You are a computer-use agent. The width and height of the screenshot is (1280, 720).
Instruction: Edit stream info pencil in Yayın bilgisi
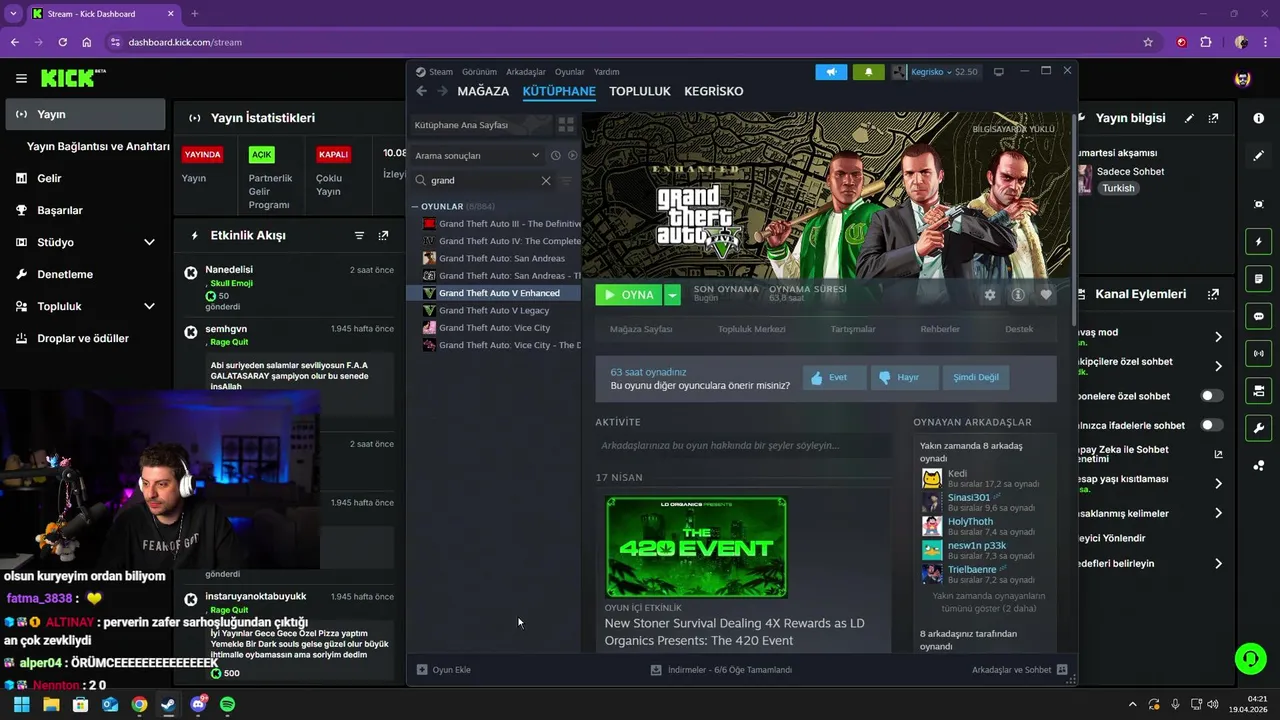pos(1189,118)
